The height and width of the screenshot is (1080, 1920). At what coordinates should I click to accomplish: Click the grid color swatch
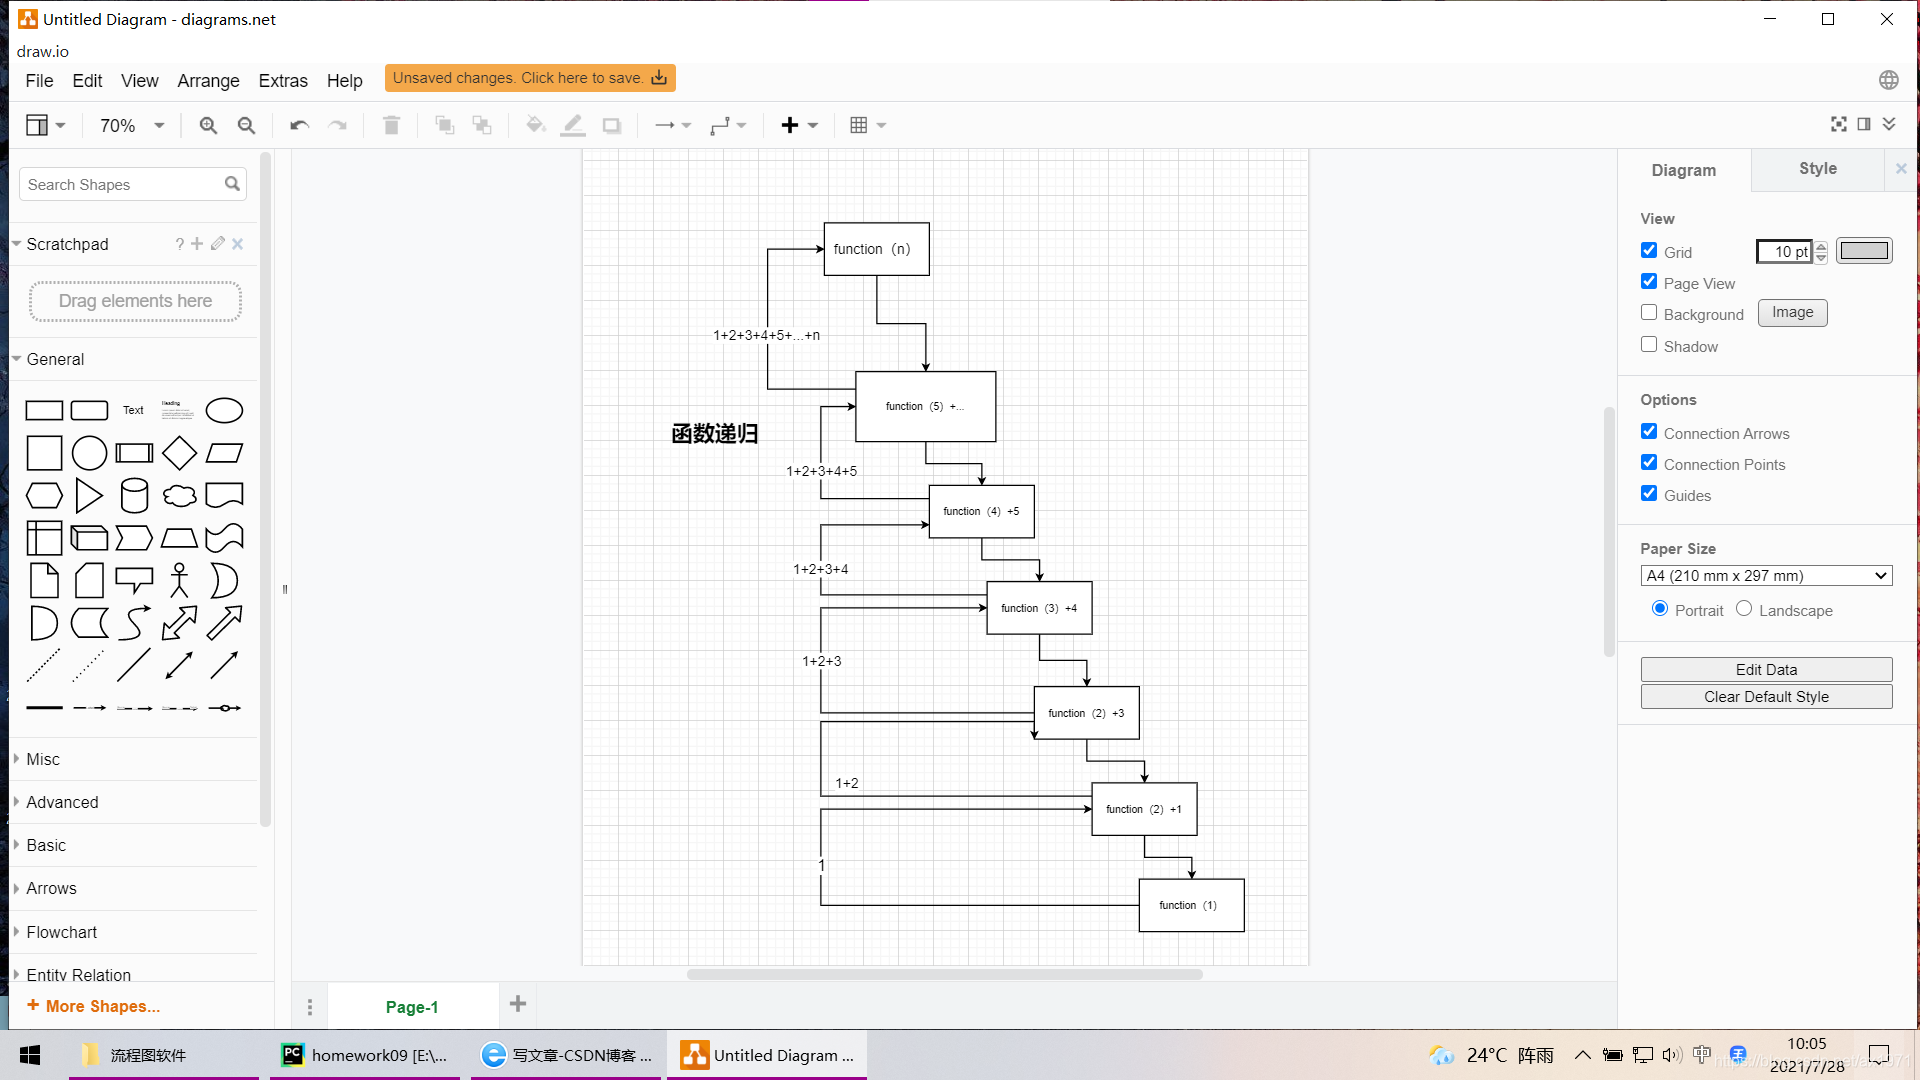click(x=1864, y=251)
